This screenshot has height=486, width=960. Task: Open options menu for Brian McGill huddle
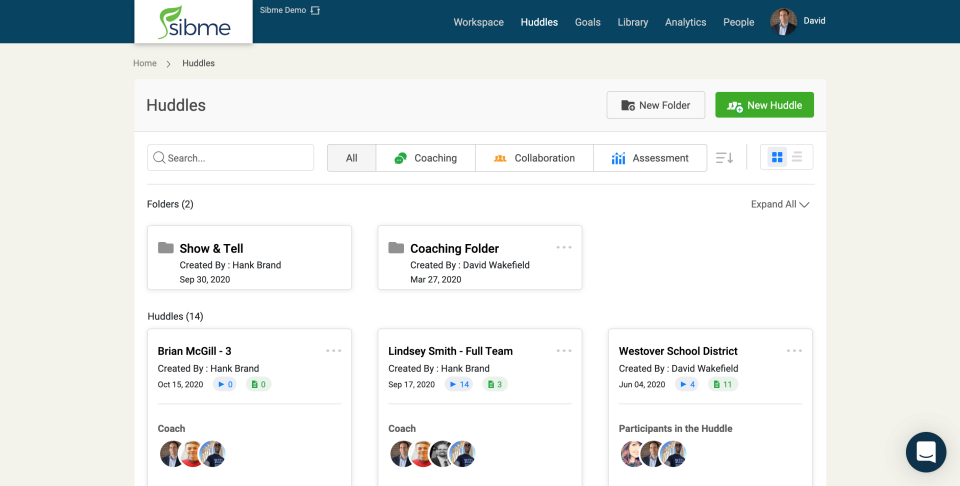pyautogui.click(x=334, y=351)
